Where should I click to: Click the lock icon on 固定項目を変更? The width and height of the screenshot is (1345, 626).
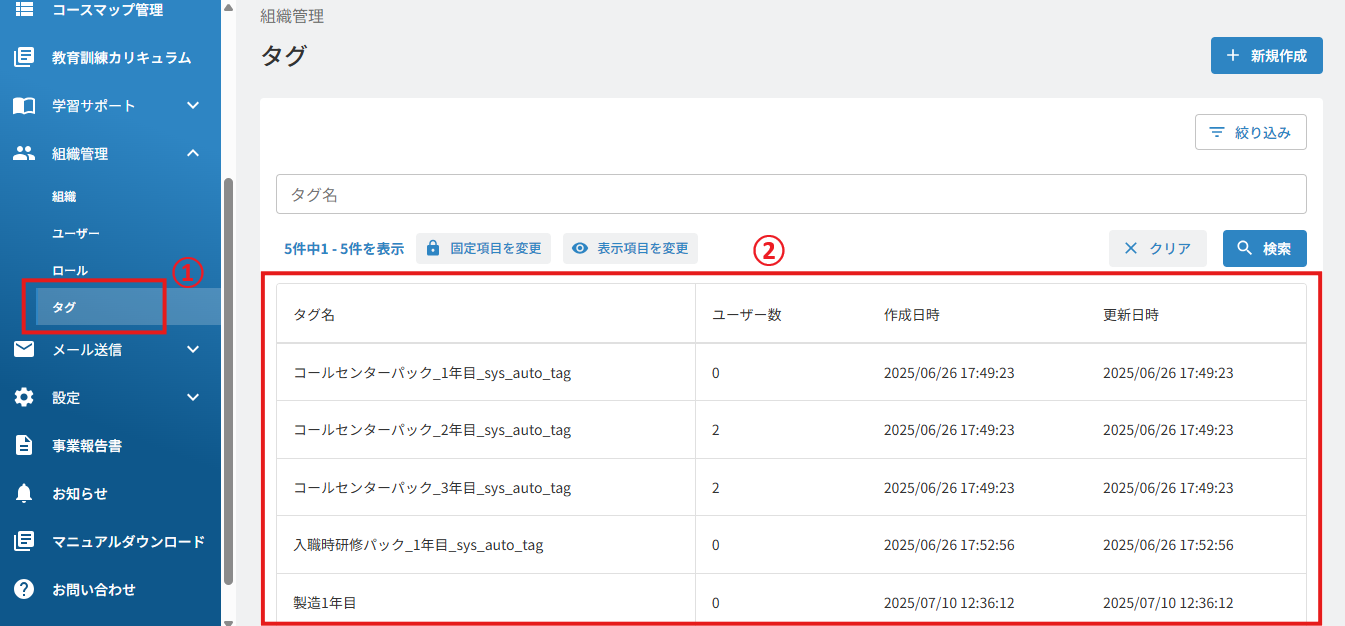click(433, 248)
